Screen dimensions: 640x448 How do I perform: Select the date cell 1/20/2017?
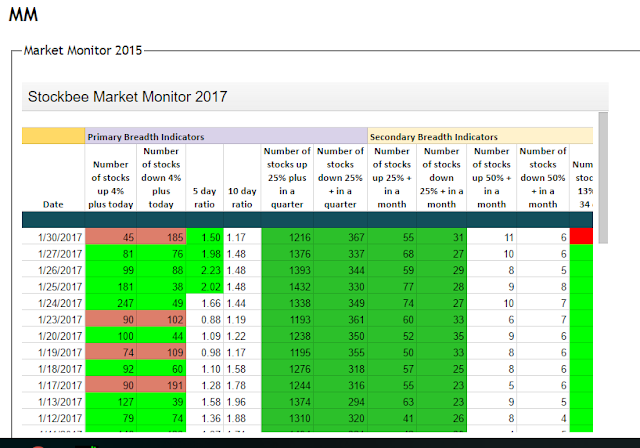click(x=53, y=336)
